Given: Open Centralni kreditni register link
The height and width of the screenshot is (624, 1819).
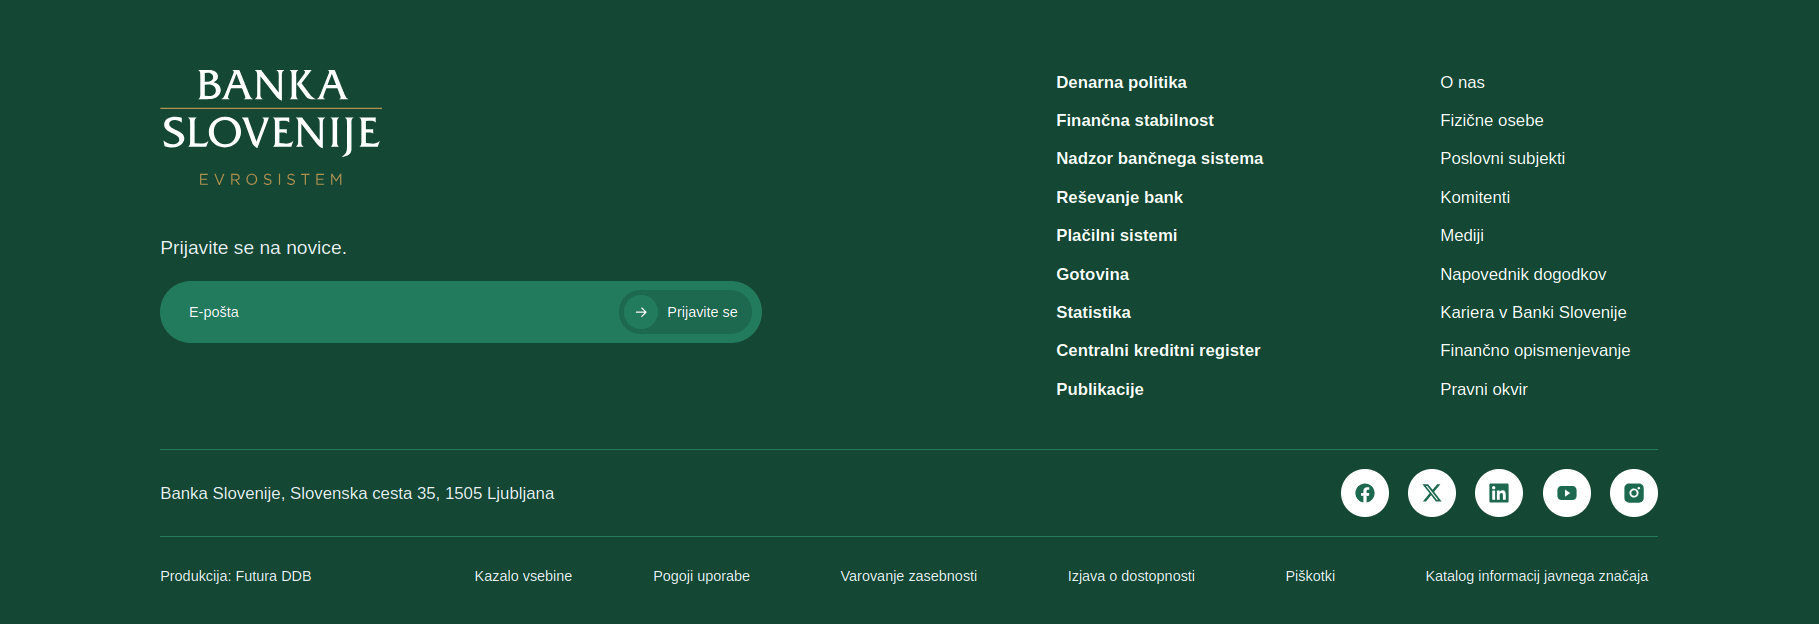Looking at the screenshot, I should click(1157, 350).
